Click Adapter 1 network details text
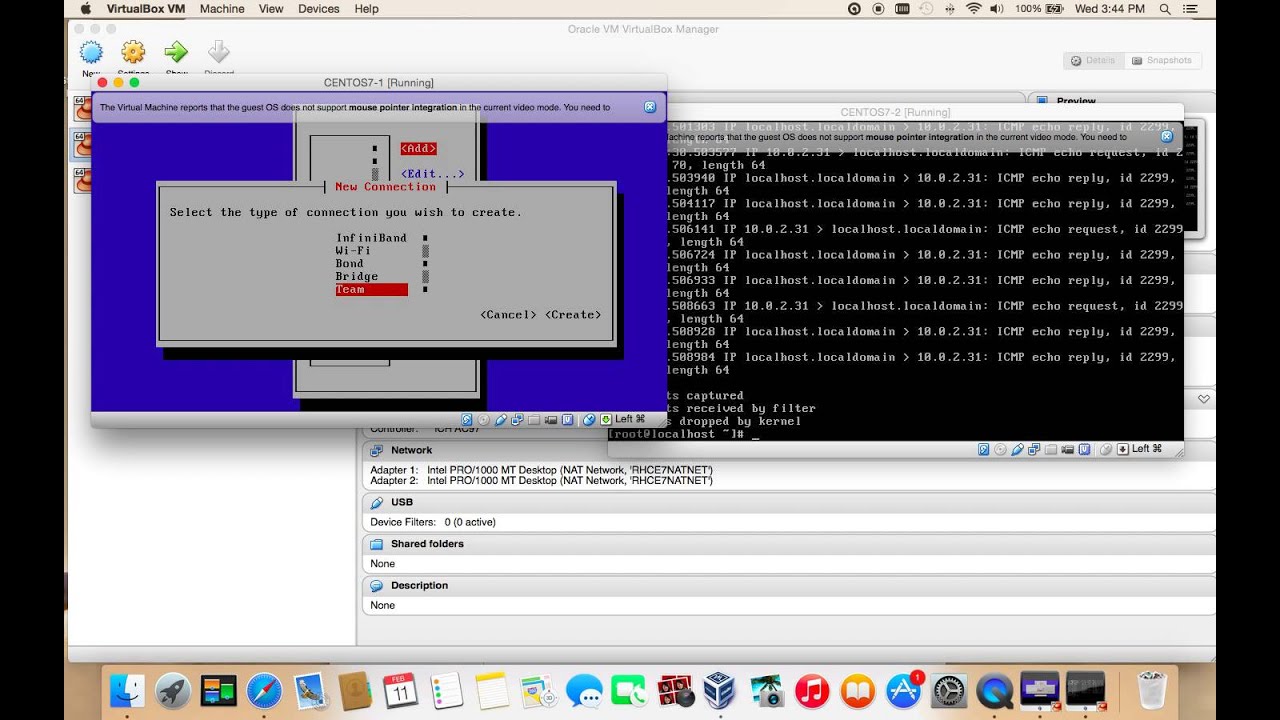This screenshot has height=720, width=1280. (x=541, y=470)
